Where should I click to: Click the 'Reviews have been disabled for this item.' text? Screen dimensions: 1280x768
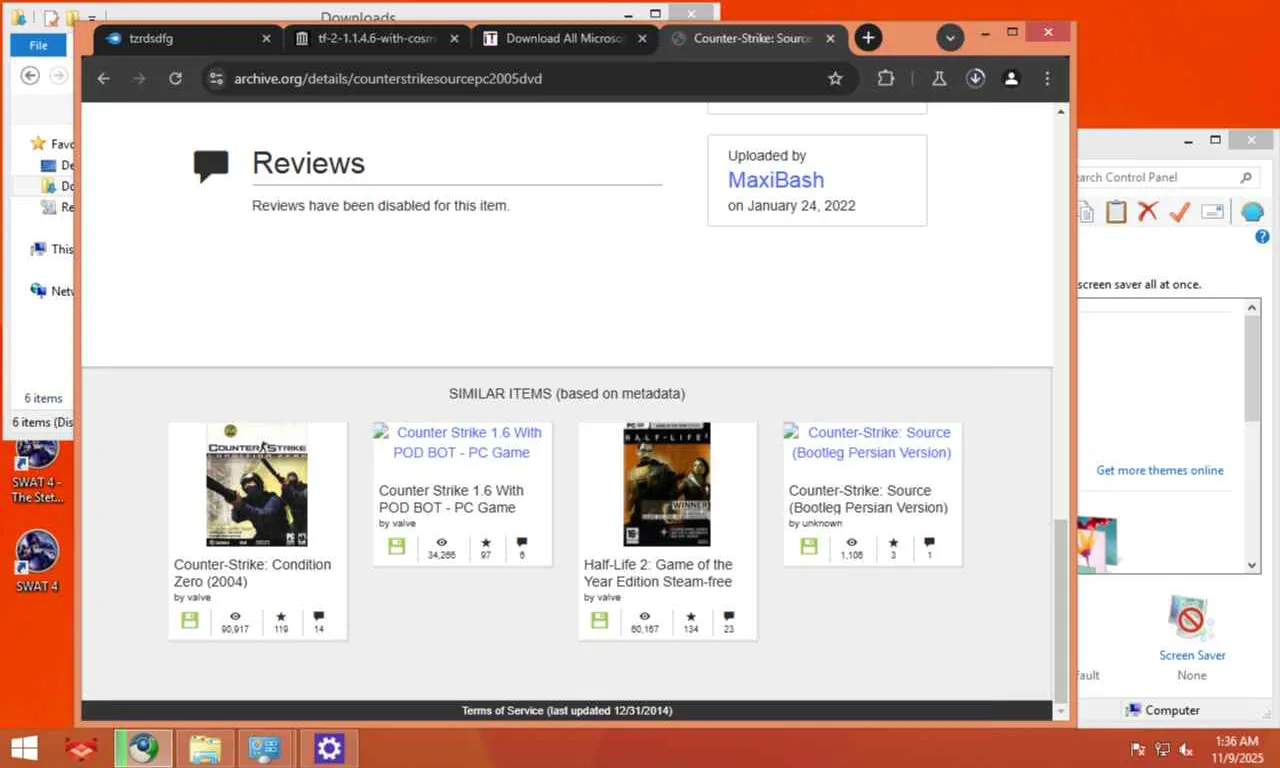click(x=380, y=206)
